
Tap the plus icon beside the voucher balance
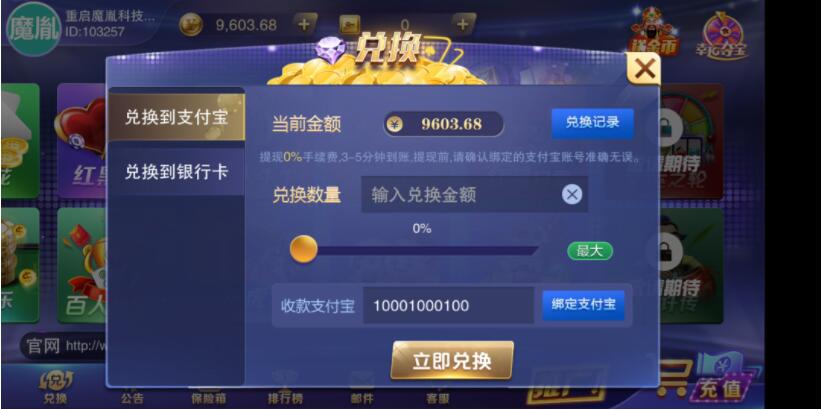462,24
